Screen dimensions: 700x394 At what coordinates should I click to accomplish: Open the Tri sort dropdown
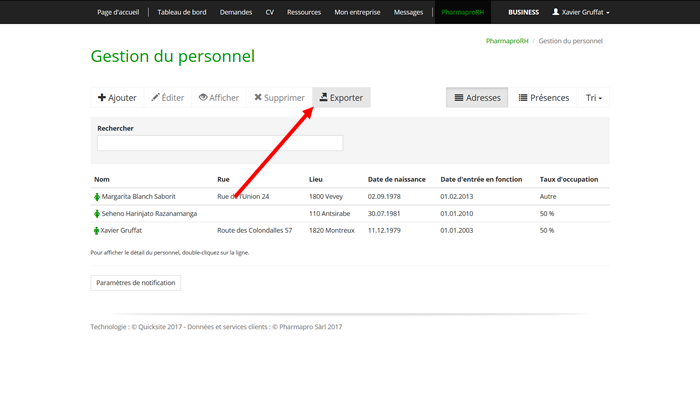(594, 97)
